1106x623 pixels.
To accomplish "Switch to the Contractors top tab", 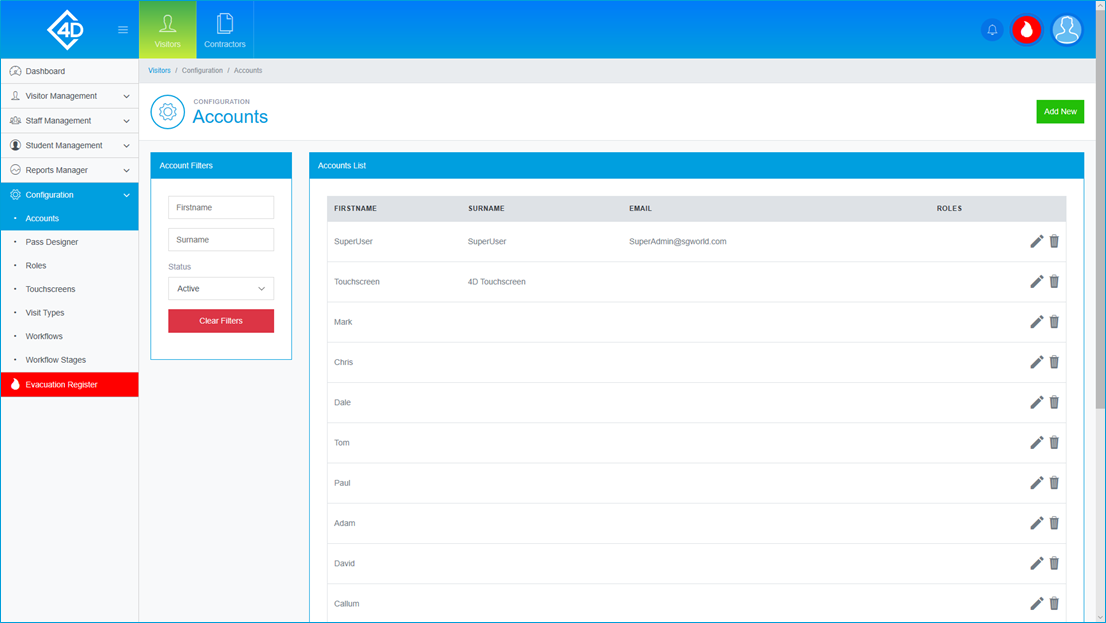I will (x=225, y=30).
